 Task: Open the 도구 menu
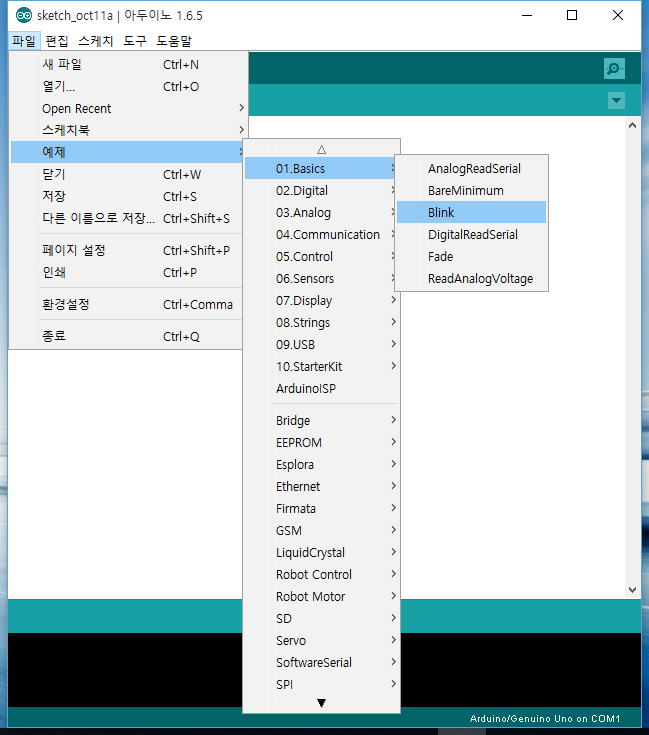click(135, 41)
